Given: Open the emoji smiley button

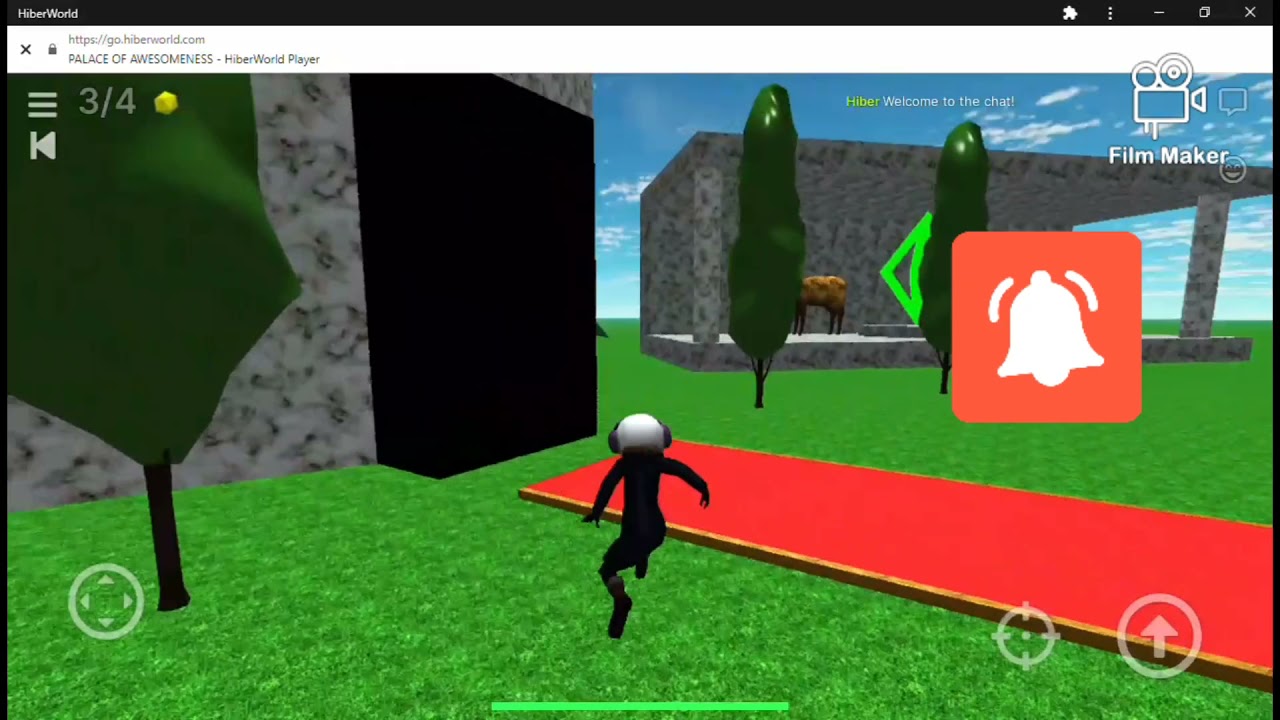Looking at the screenshot, I should (1233, 170).
